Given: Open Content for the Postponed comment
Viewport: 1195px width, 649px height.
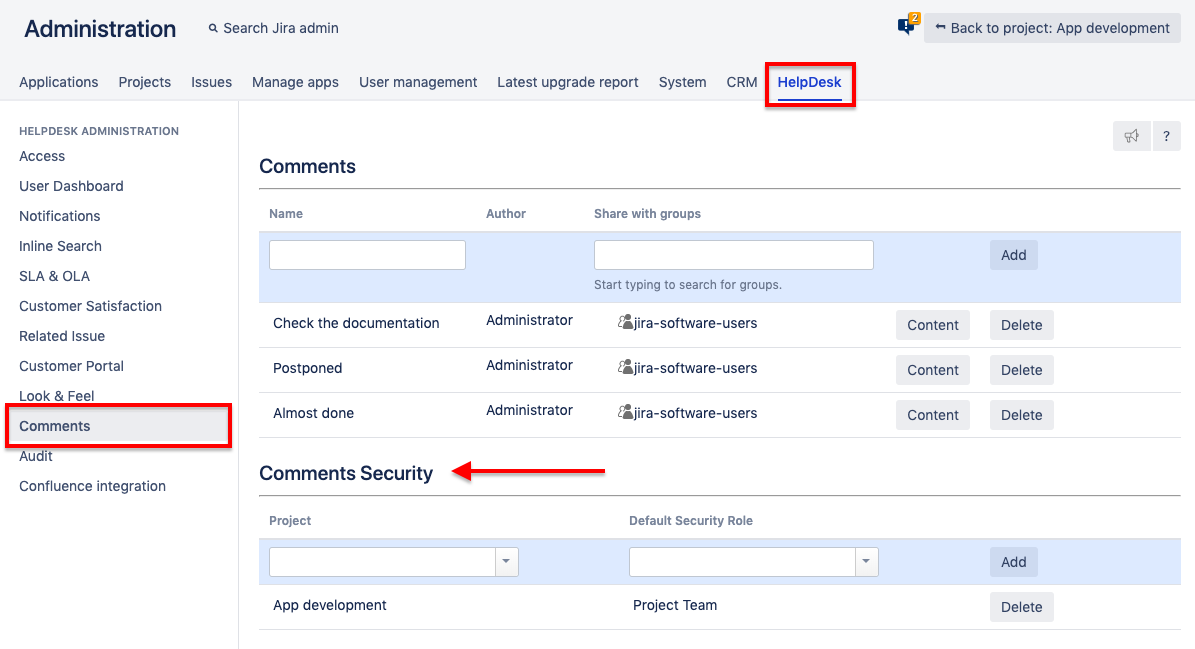Looking at the screenshot, I should tap(932, 370).
